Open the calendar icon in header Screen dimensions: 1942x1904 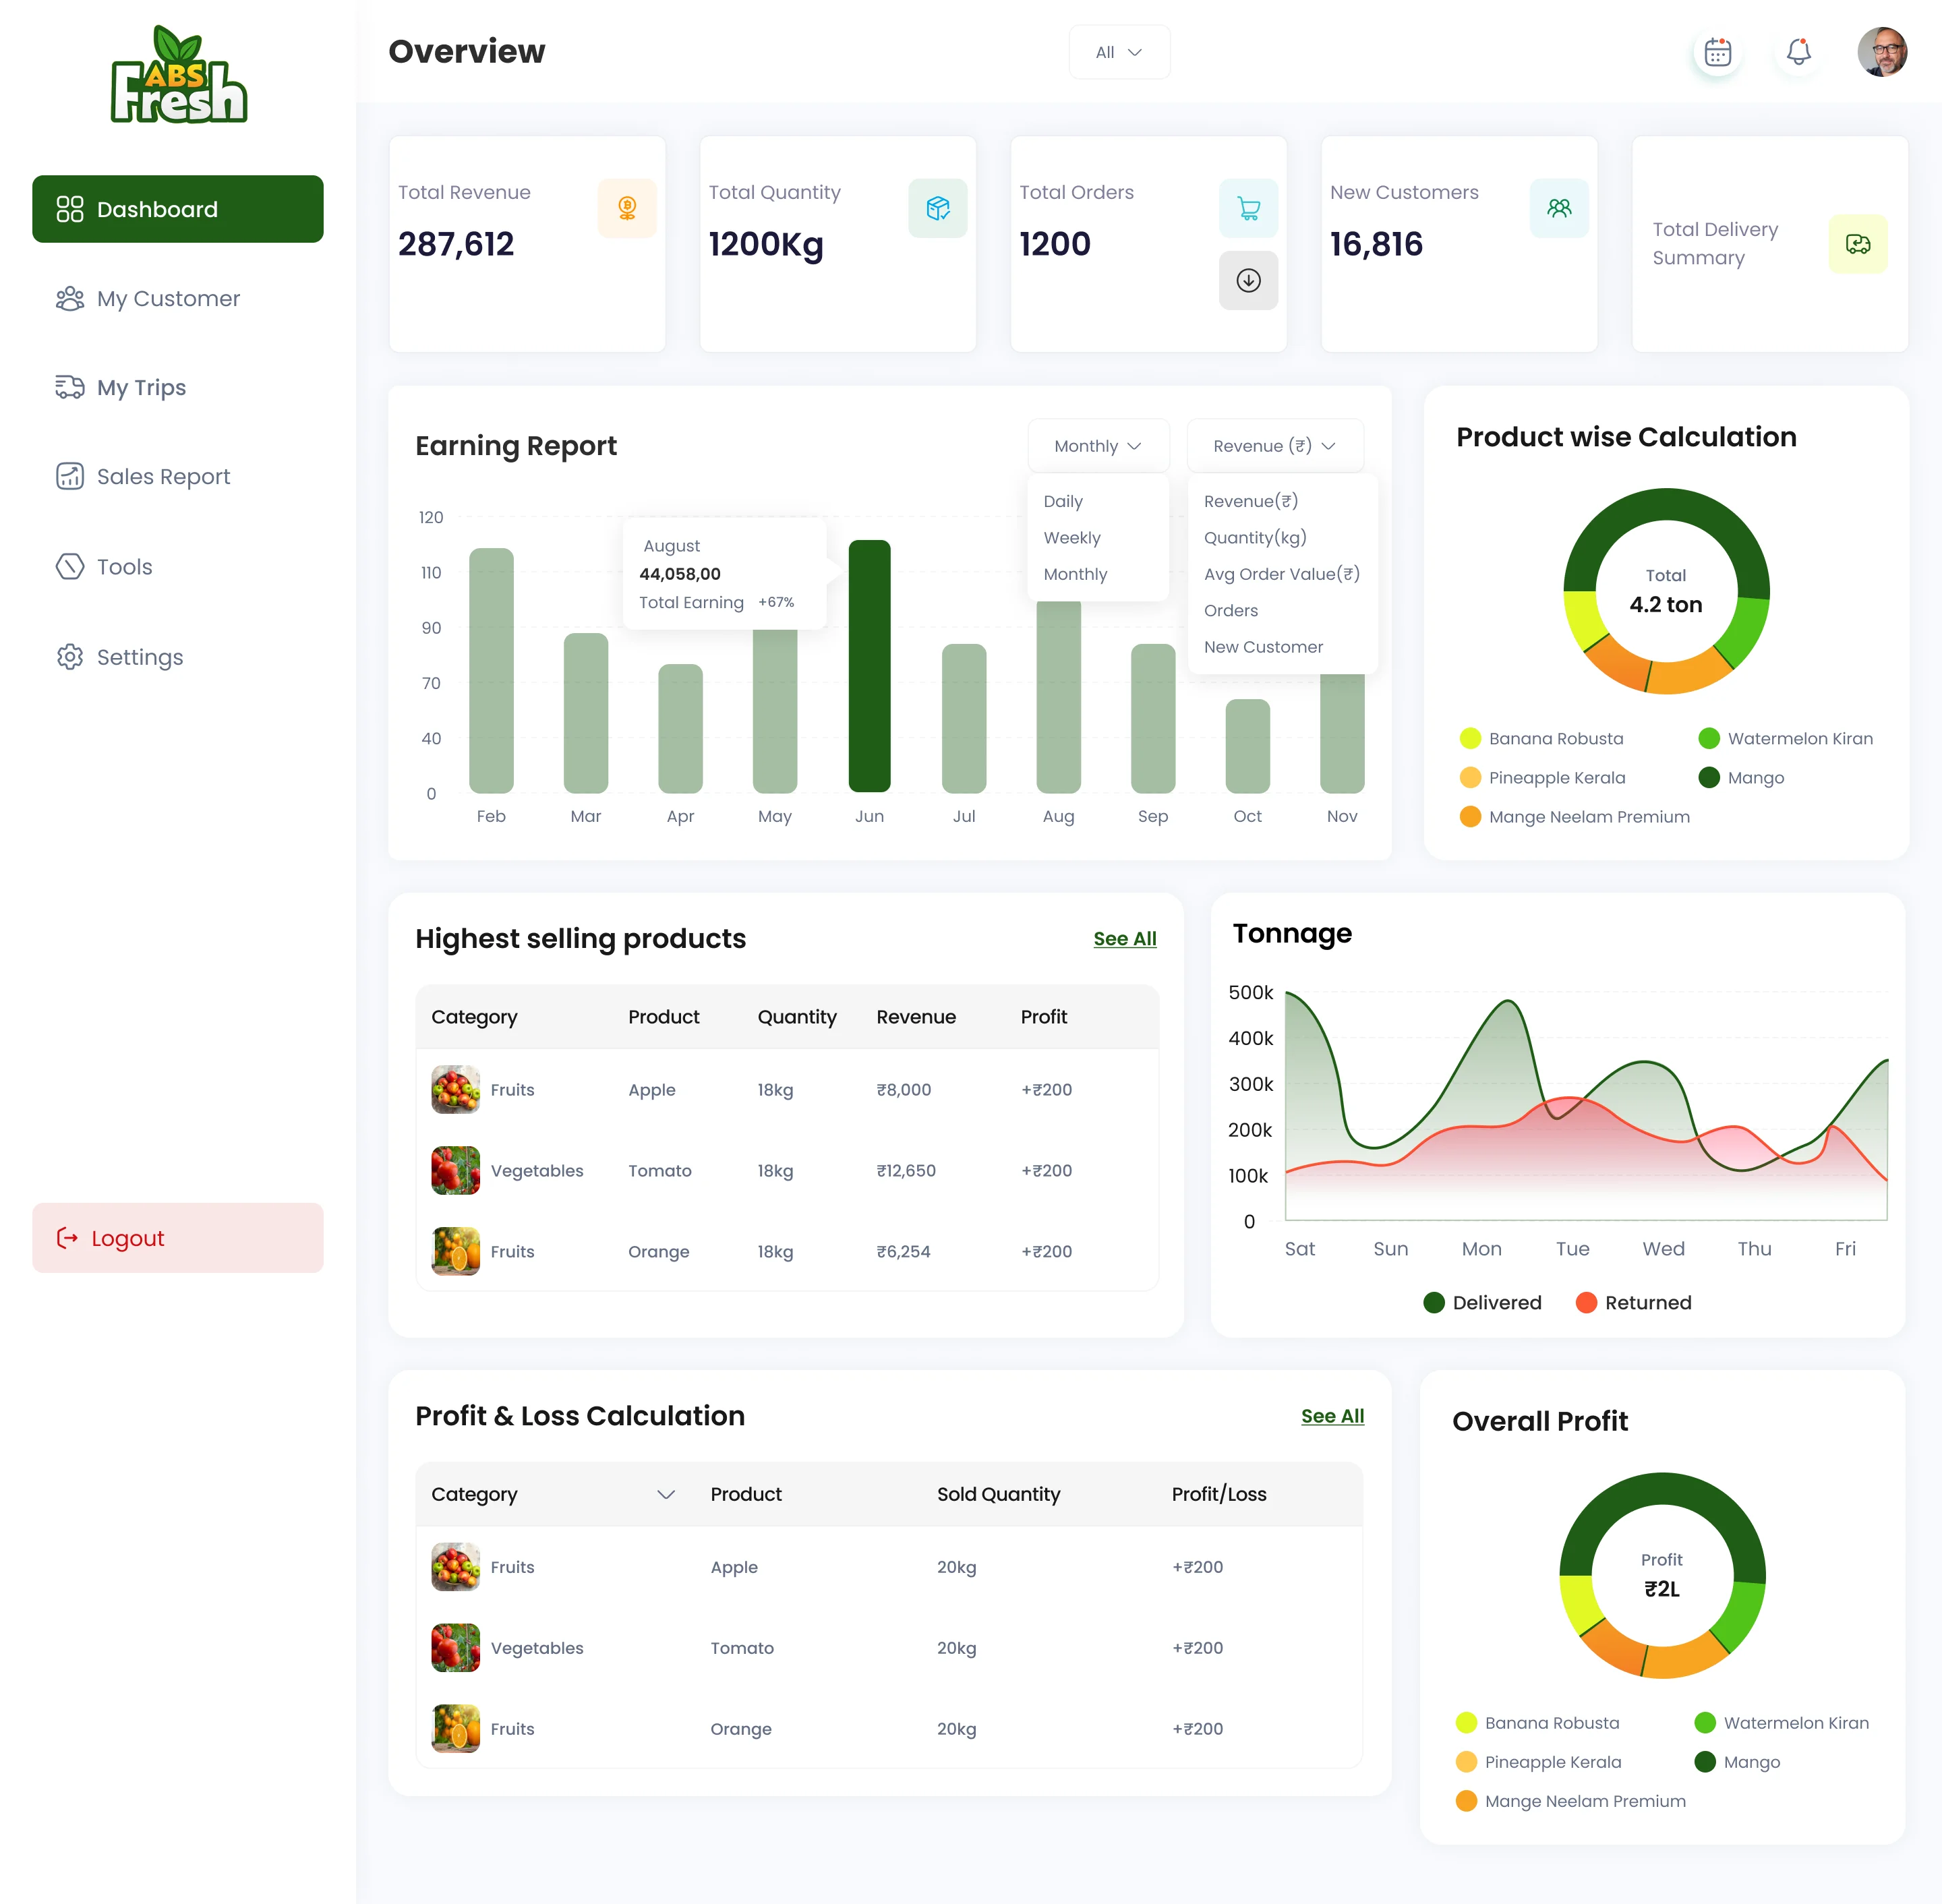1718,52
